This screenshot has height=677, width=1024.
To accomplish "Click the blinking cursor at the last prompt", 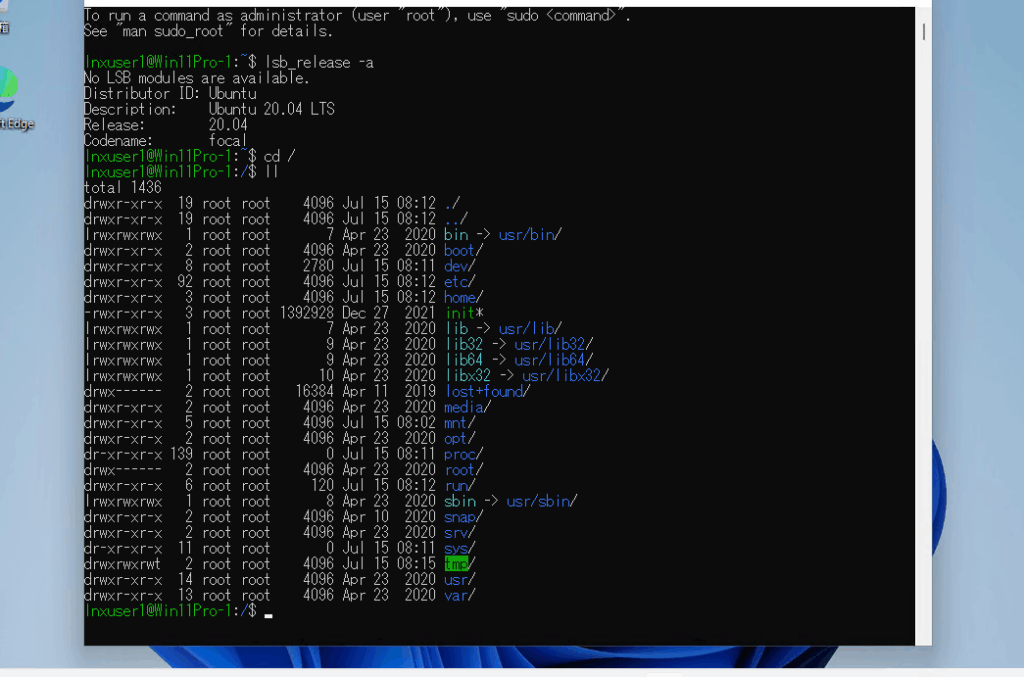I will click(x=268, y=613).
